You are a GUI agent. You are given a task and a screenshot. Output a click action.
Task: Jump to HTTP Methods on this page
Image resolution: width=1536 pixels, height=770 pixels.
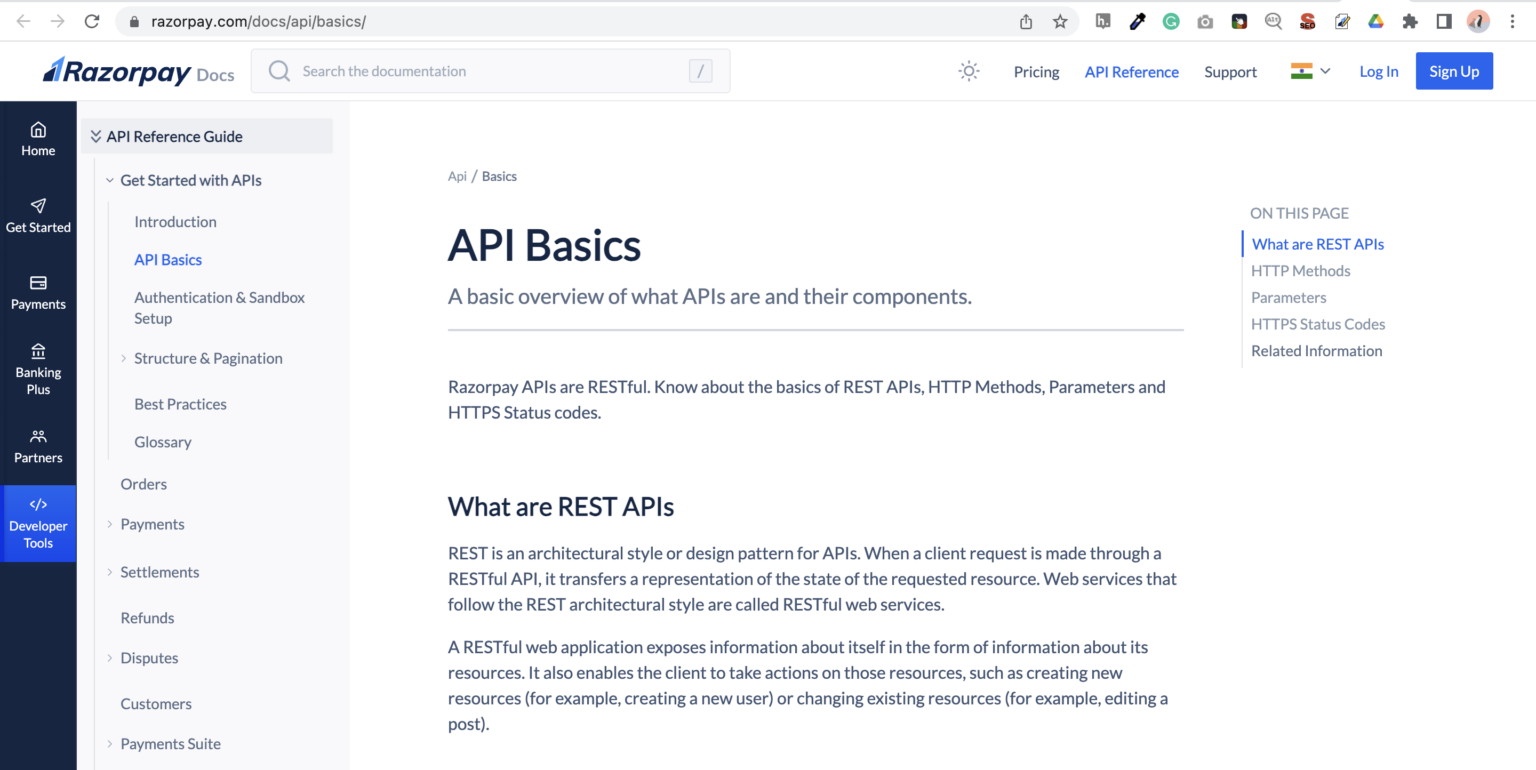(x=1300, y=270)
